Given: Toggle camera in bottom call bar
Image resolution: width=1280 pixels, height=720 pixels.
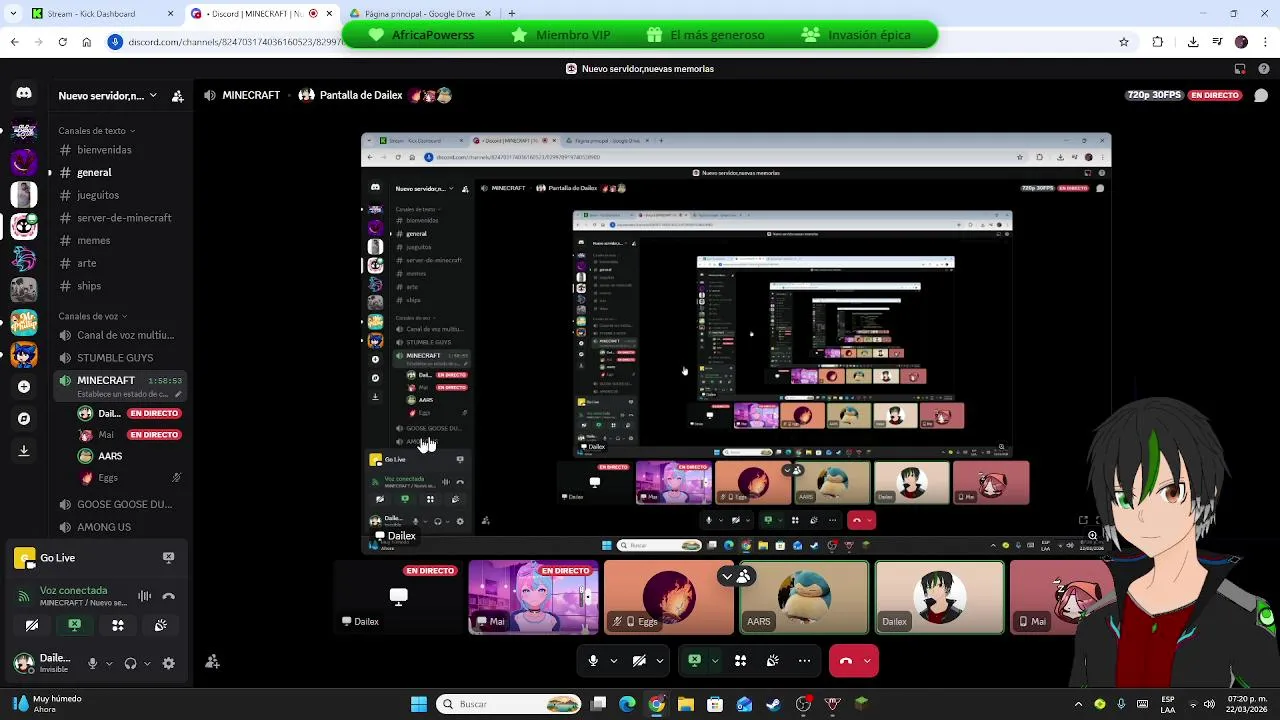Looking at the screenshot, I should pos(639,661).
